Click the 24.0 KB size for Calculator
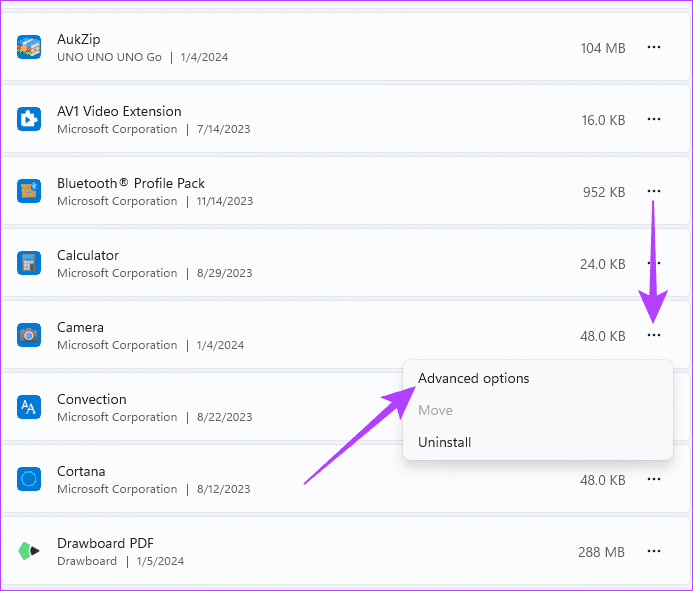The height and width of the screenshot is (591, 693). click(603, 264)
